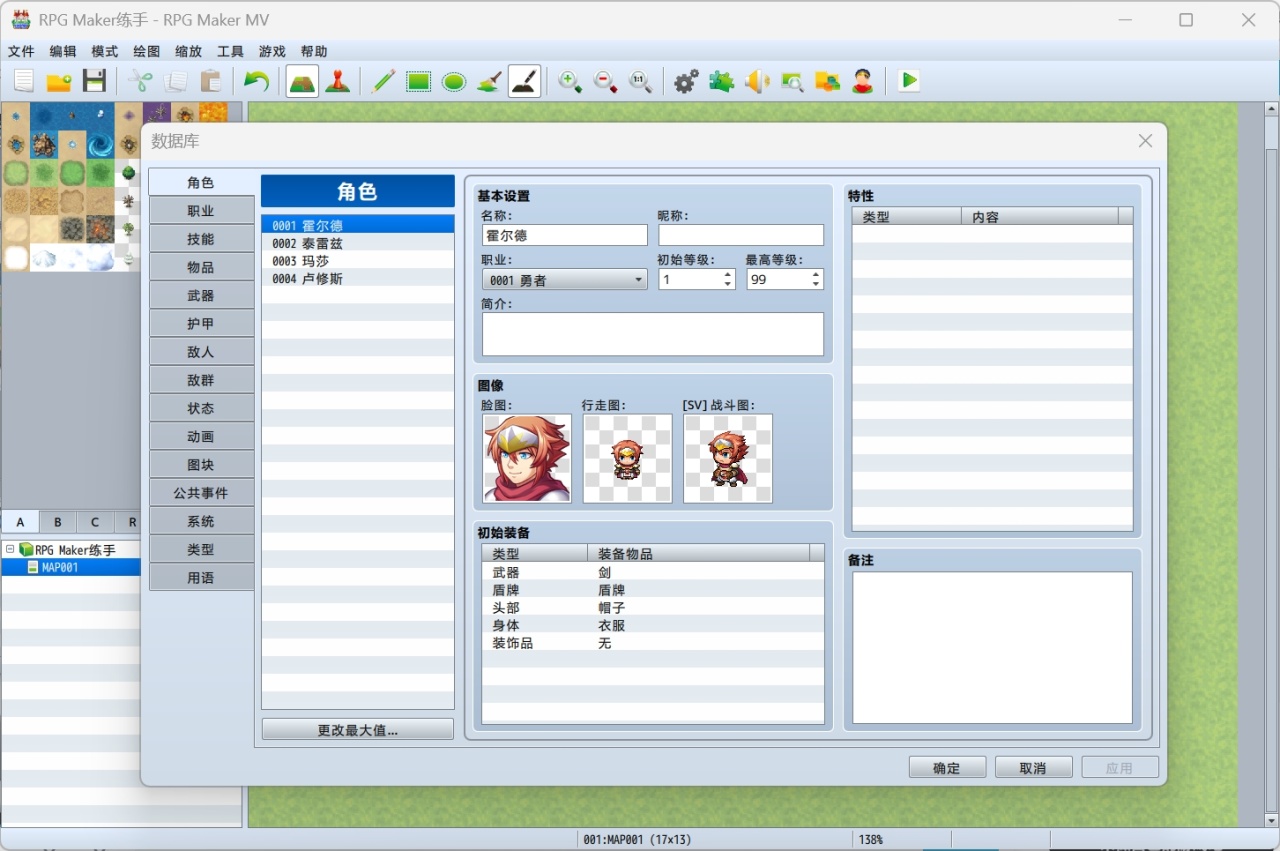The image size is (1280, 851).
Task: Switch to the 公共事件 database tab
Action: tap(201, 493)
